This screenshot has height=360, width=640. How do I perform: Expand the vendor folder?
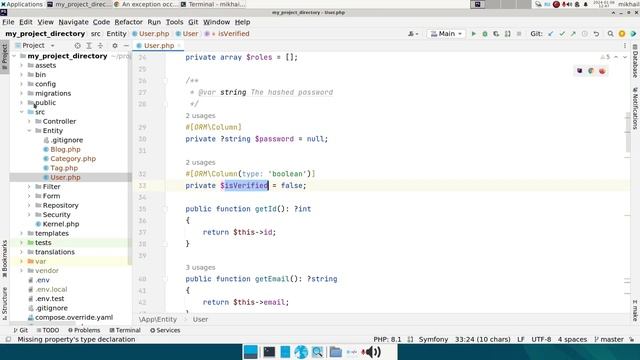(22, 271)
